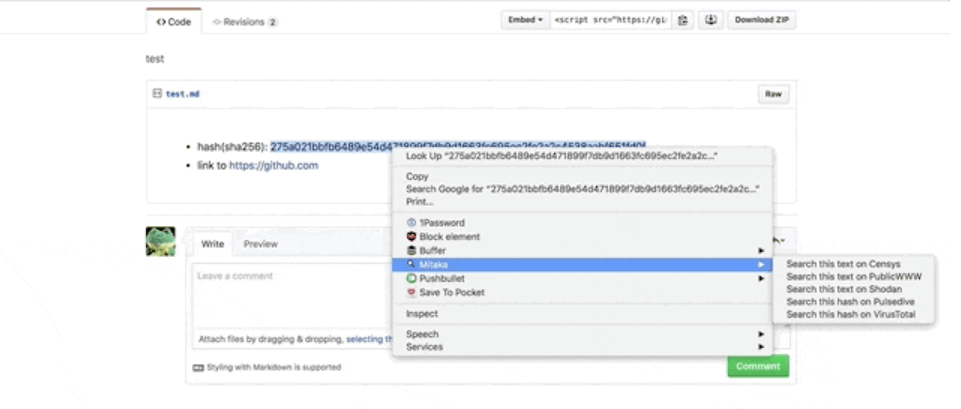The height and width of the screenshot is (409, 961).
Task: Select the Preview tab
Action: 260,244
